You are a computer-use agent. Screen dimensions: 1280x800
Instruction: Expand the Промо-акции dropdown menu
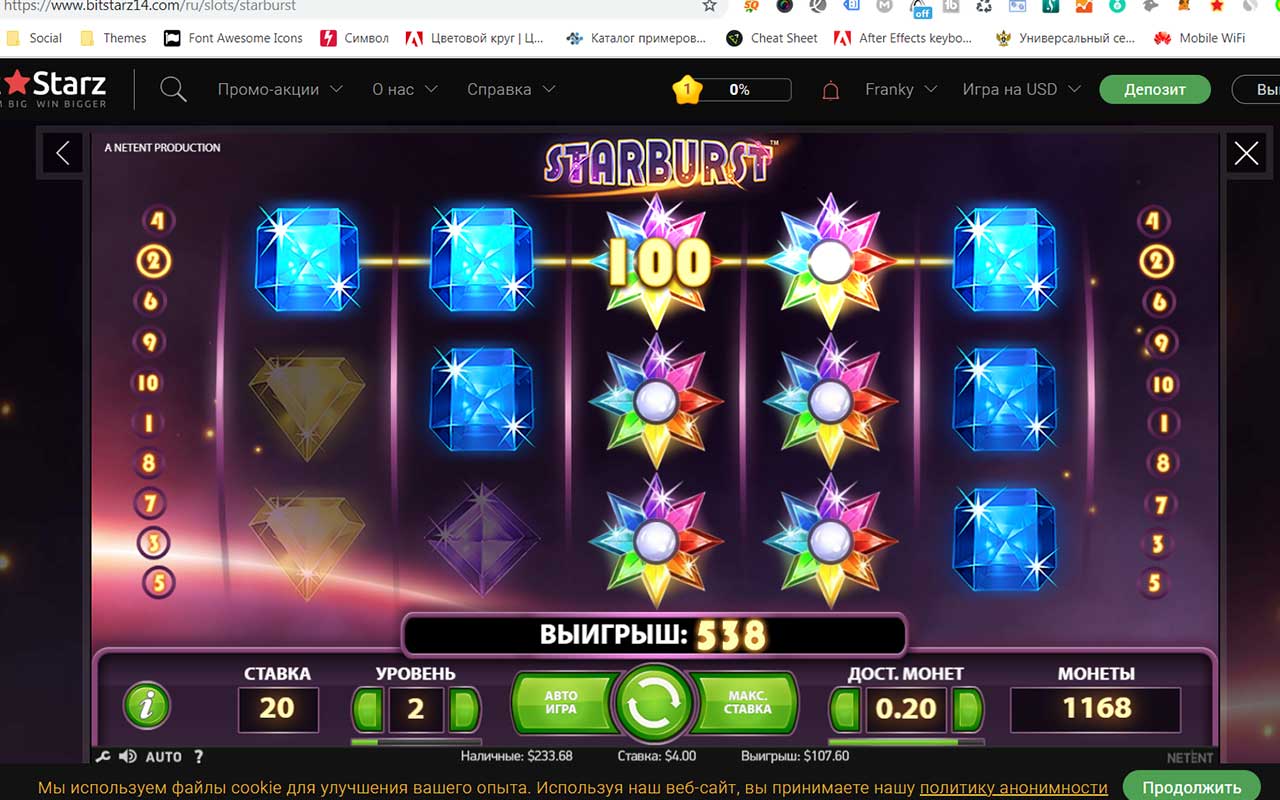coord(280,89)
